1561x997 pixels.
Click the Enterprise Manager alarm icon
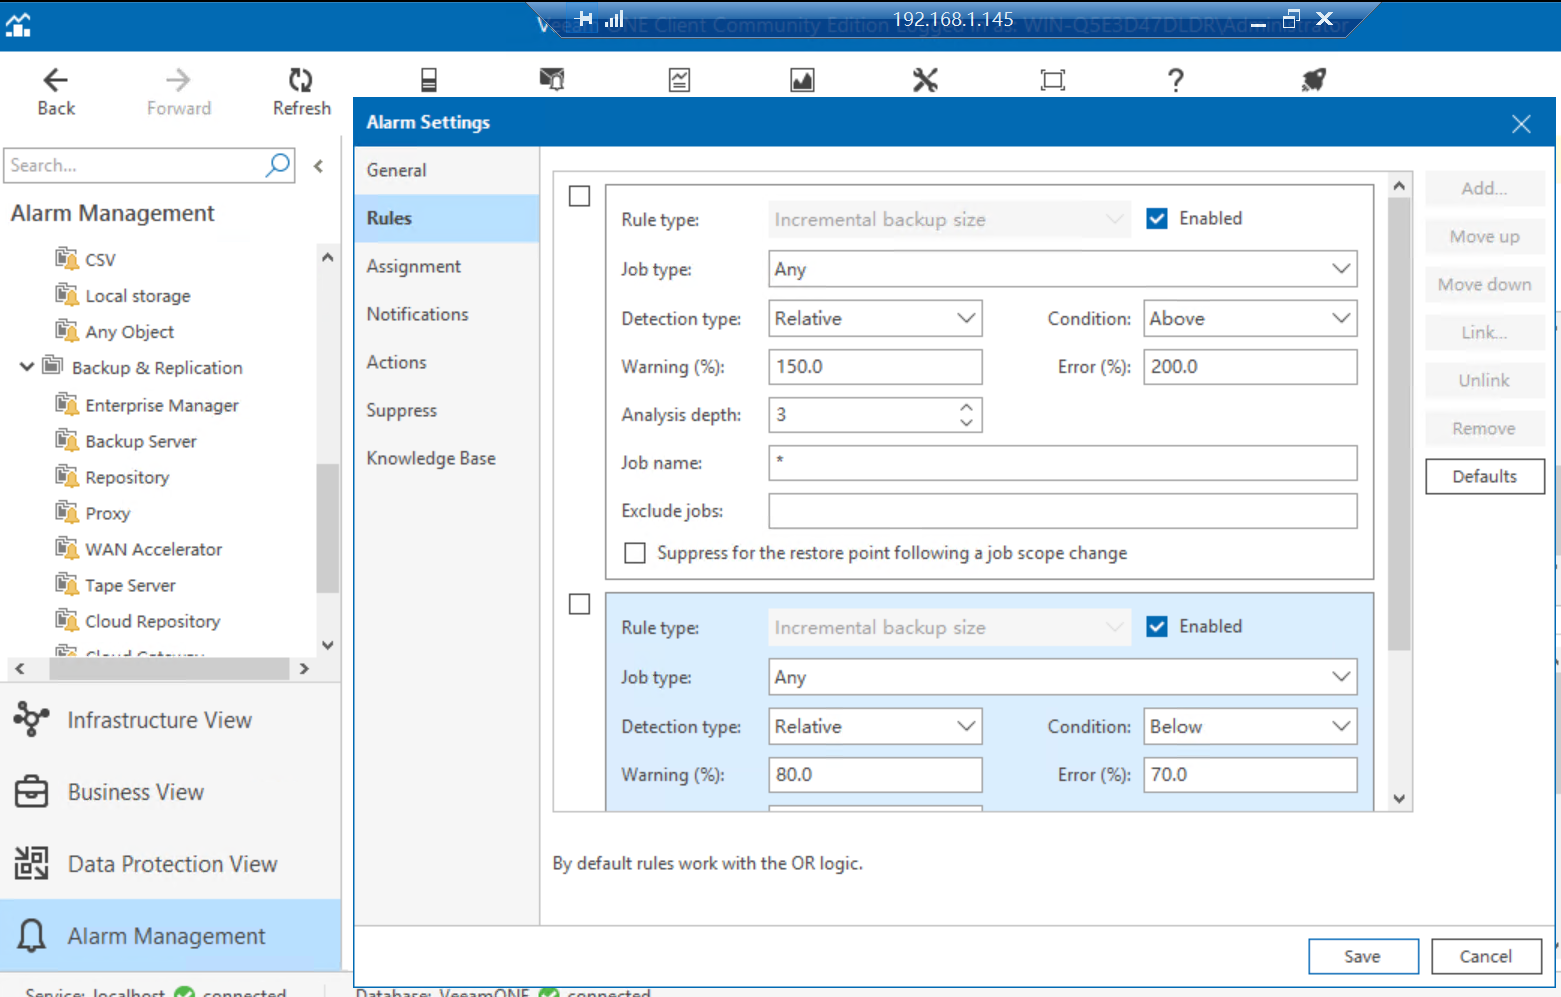click(67, 404)
